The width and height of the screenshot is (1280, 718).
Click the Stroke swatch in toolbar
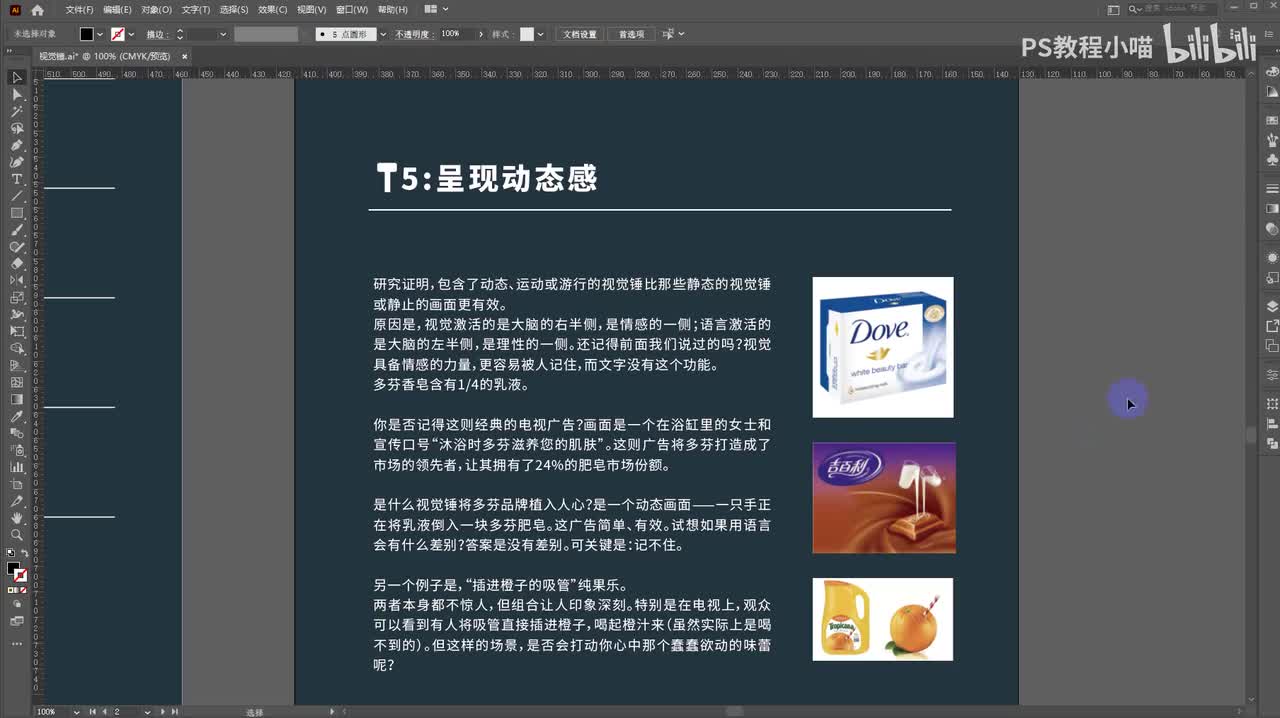point(21,576)
